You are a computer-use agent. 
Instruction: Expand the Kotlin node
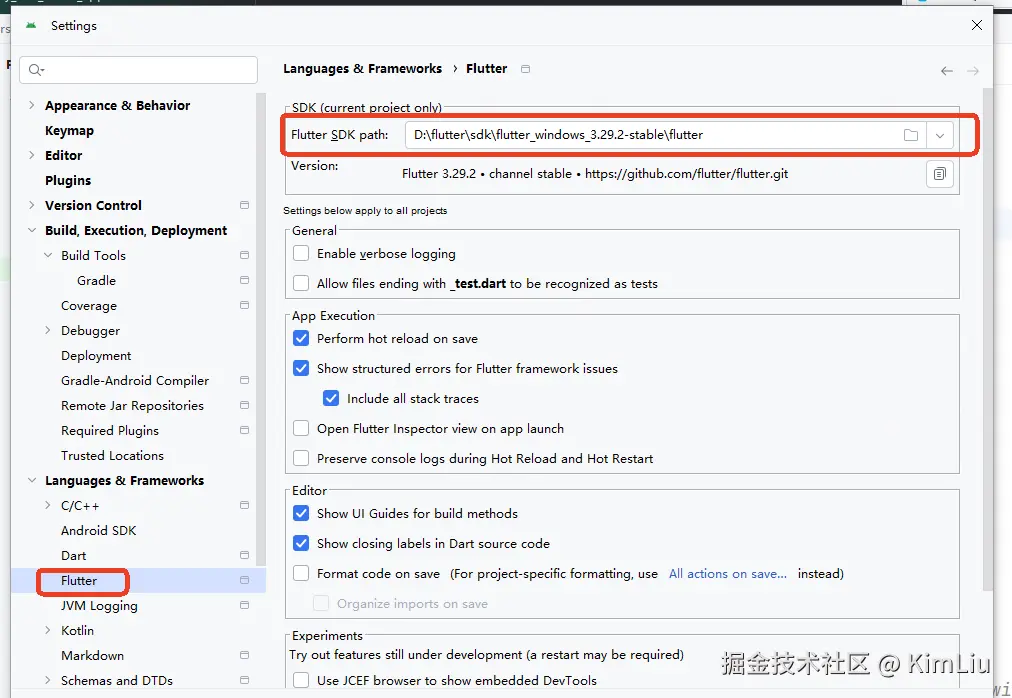[x=48, y=630]
